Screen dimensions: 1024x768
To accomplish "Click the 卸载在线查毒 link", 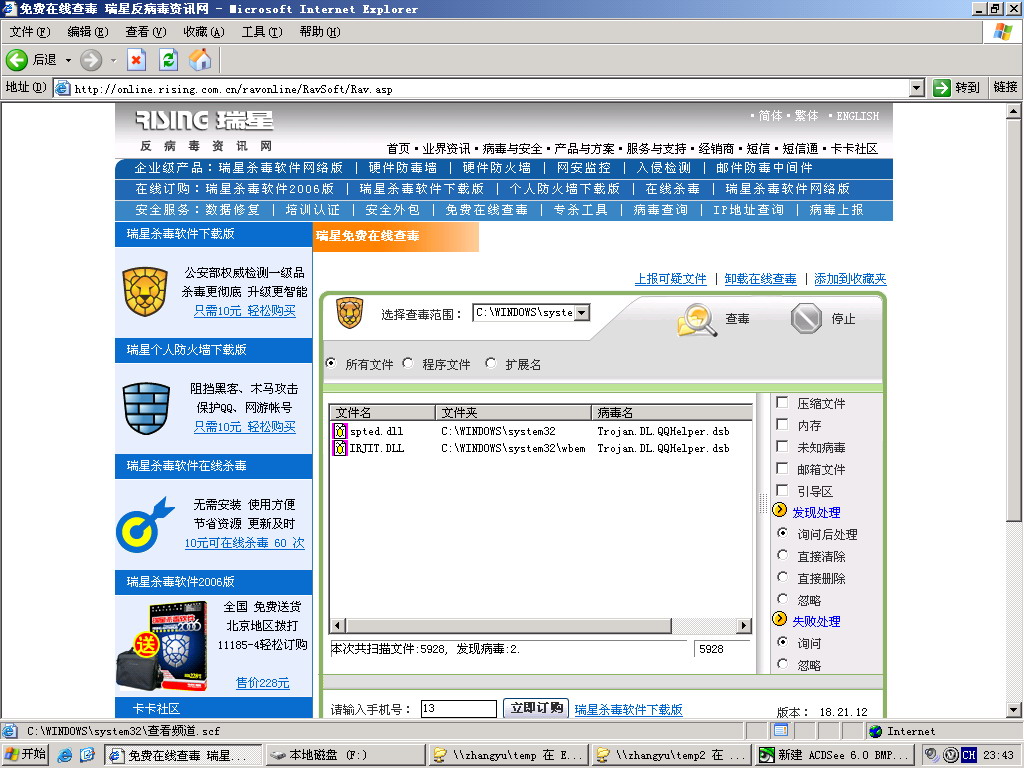I will tap(761, 279).
